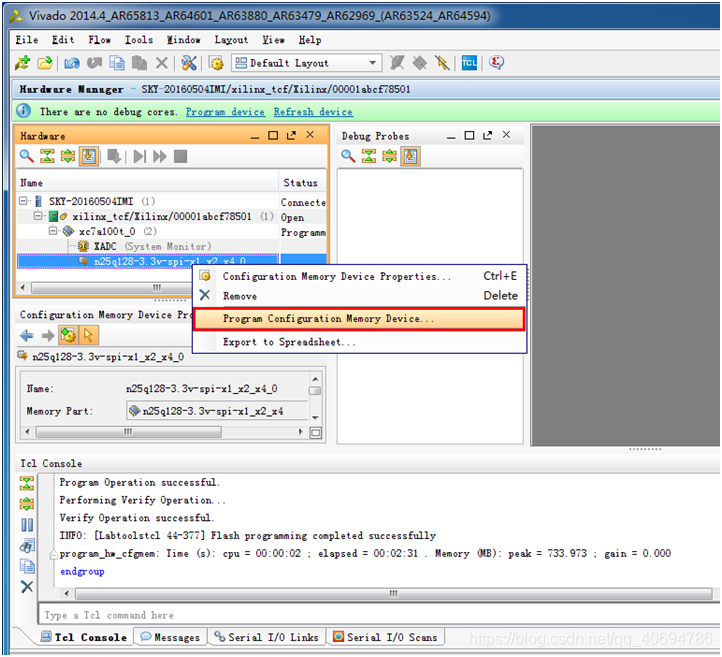The height and width of the screenshot is (657, 722).
Task: Click the Redo arrow in main toolbar
Action: point(94,63)
